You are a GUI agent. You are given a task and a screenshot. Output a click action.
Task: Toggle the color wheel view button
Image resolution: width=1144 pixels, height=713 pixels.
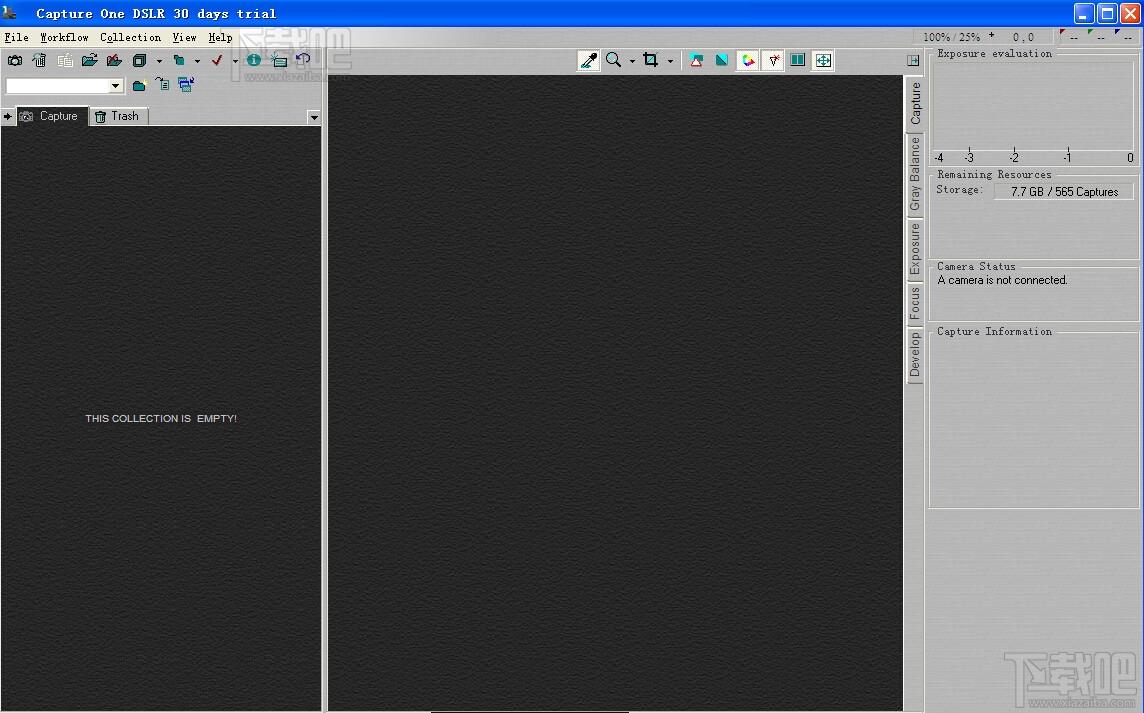[x=748, y=61]
